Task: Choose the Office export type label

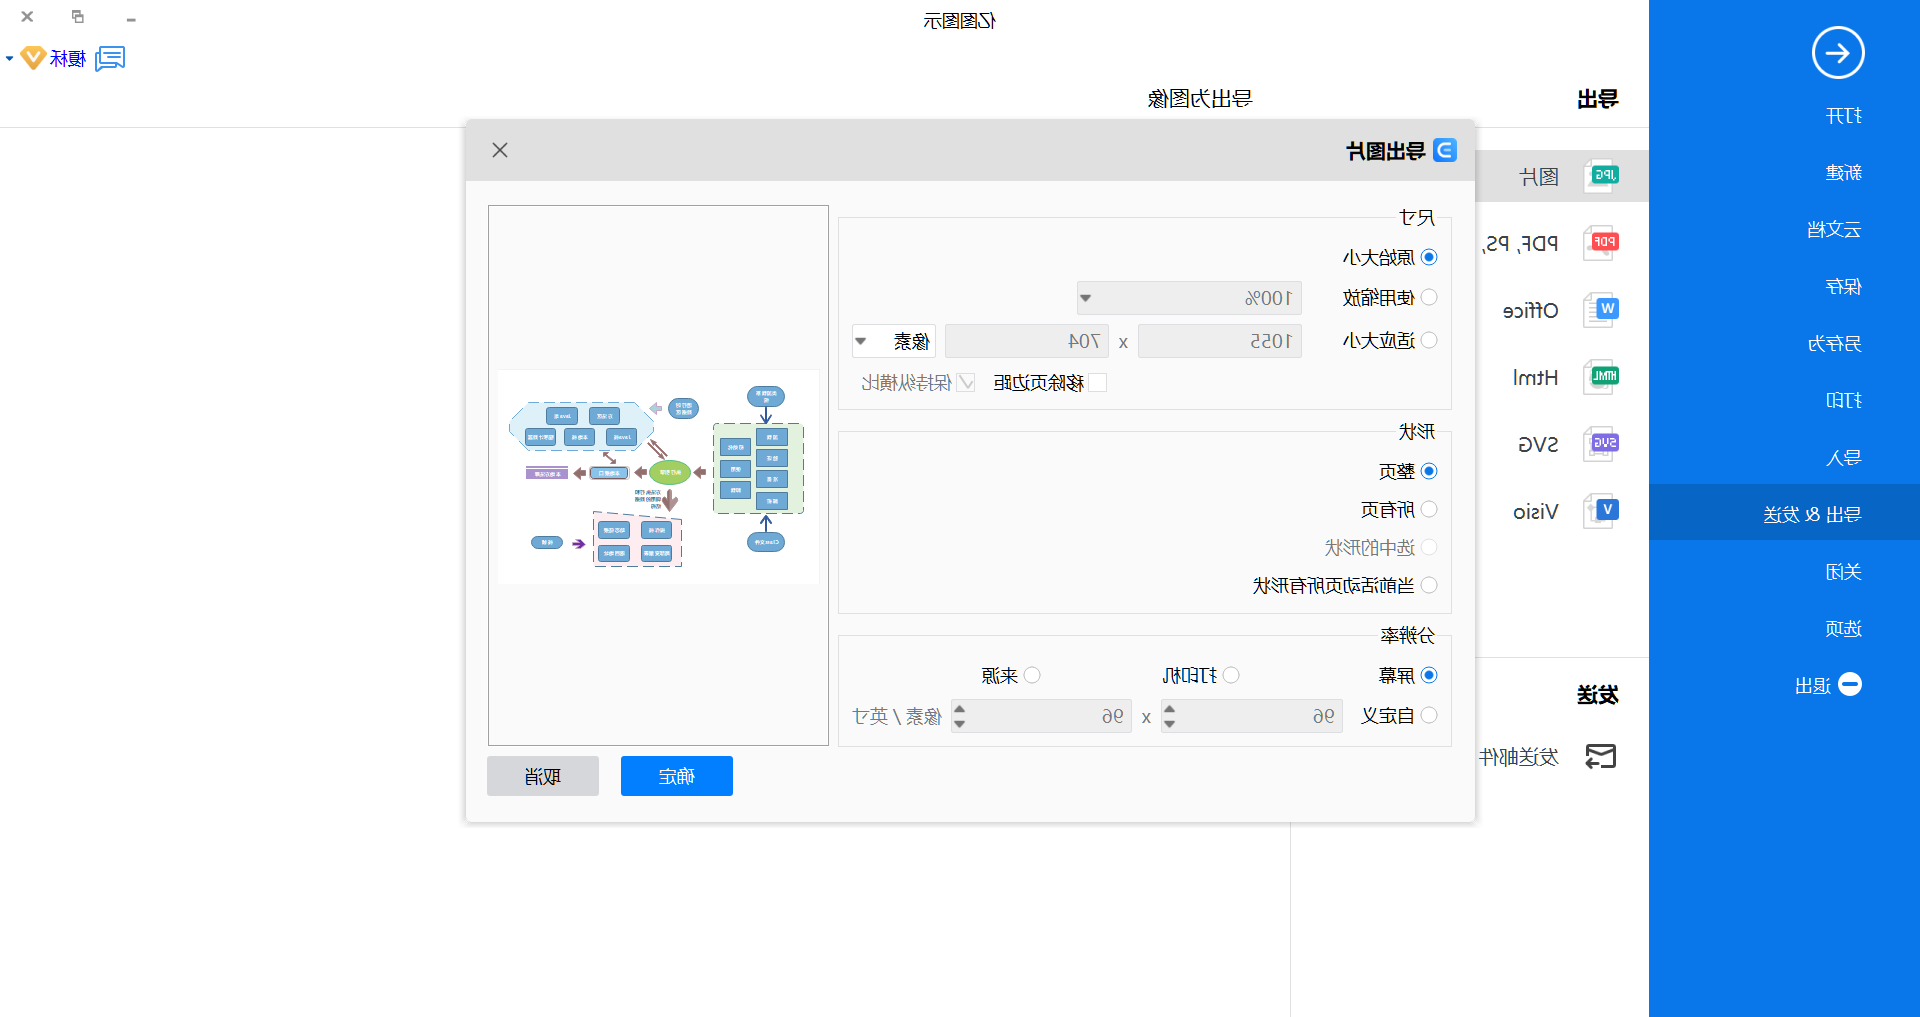Action: pyautogui.click(x=1531, y=311)
